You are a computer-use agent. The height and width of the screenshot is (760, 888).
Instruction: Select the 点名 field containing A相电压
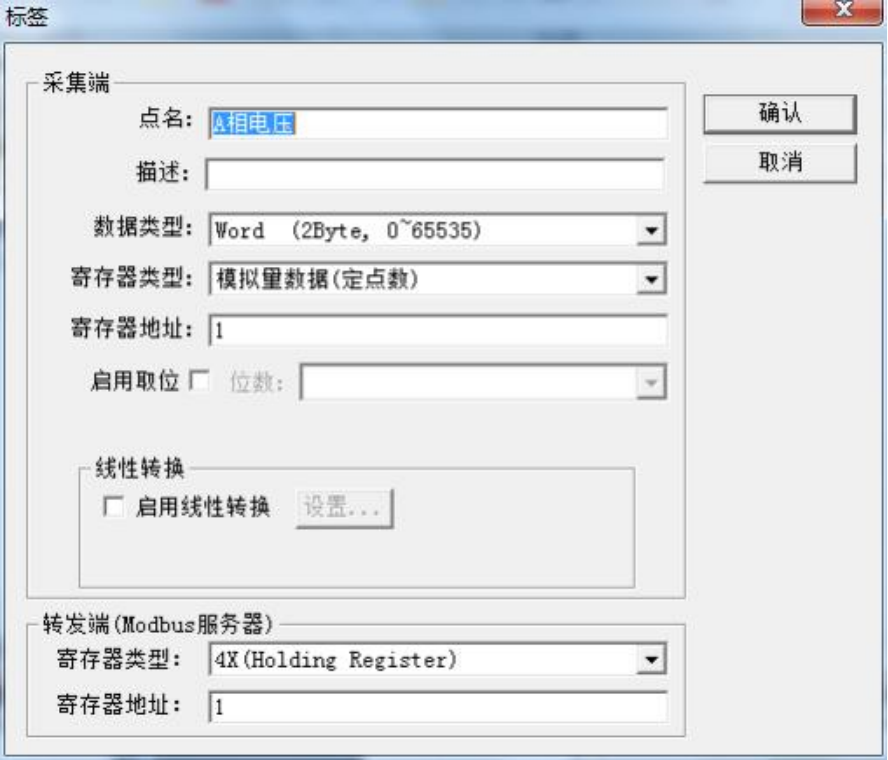pos(438,123)
